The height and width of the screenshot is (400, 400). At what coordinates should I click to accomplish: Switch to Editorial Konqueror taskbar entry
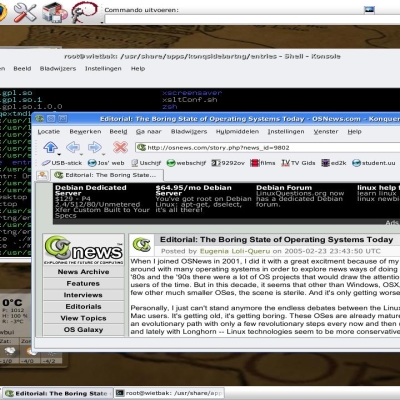[57, 393]
